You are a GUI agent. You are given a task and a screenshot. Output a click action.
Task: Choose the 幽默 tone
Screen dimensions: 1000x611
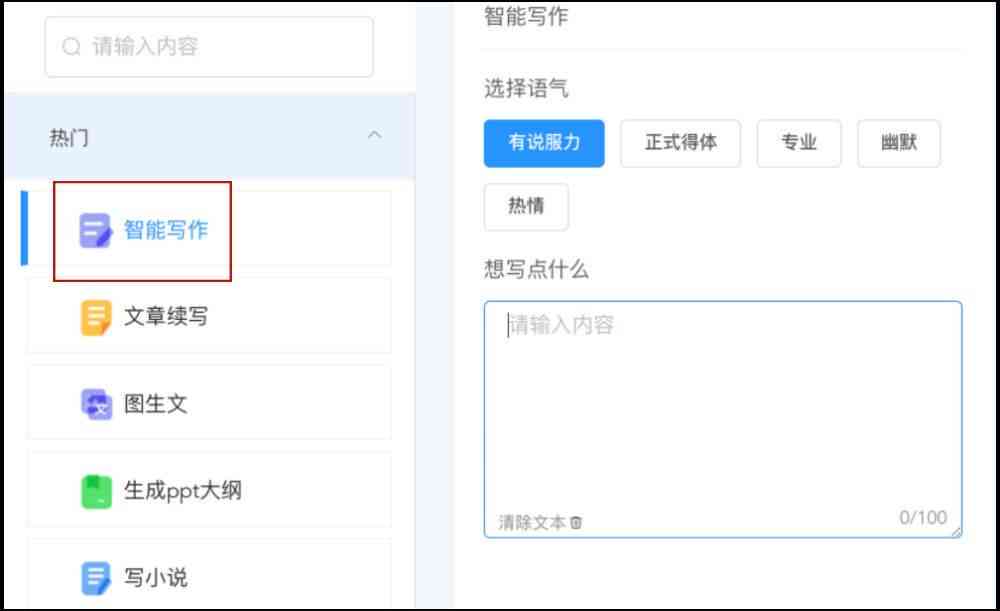(x=899, y=143)
